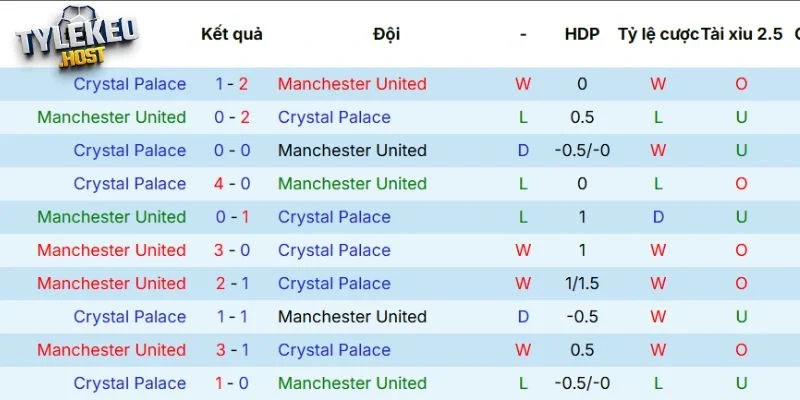Open the 3 - 1 score result
Image resolution: width=800 pixels, height=400 pixels.
click(x=231, y=350)
